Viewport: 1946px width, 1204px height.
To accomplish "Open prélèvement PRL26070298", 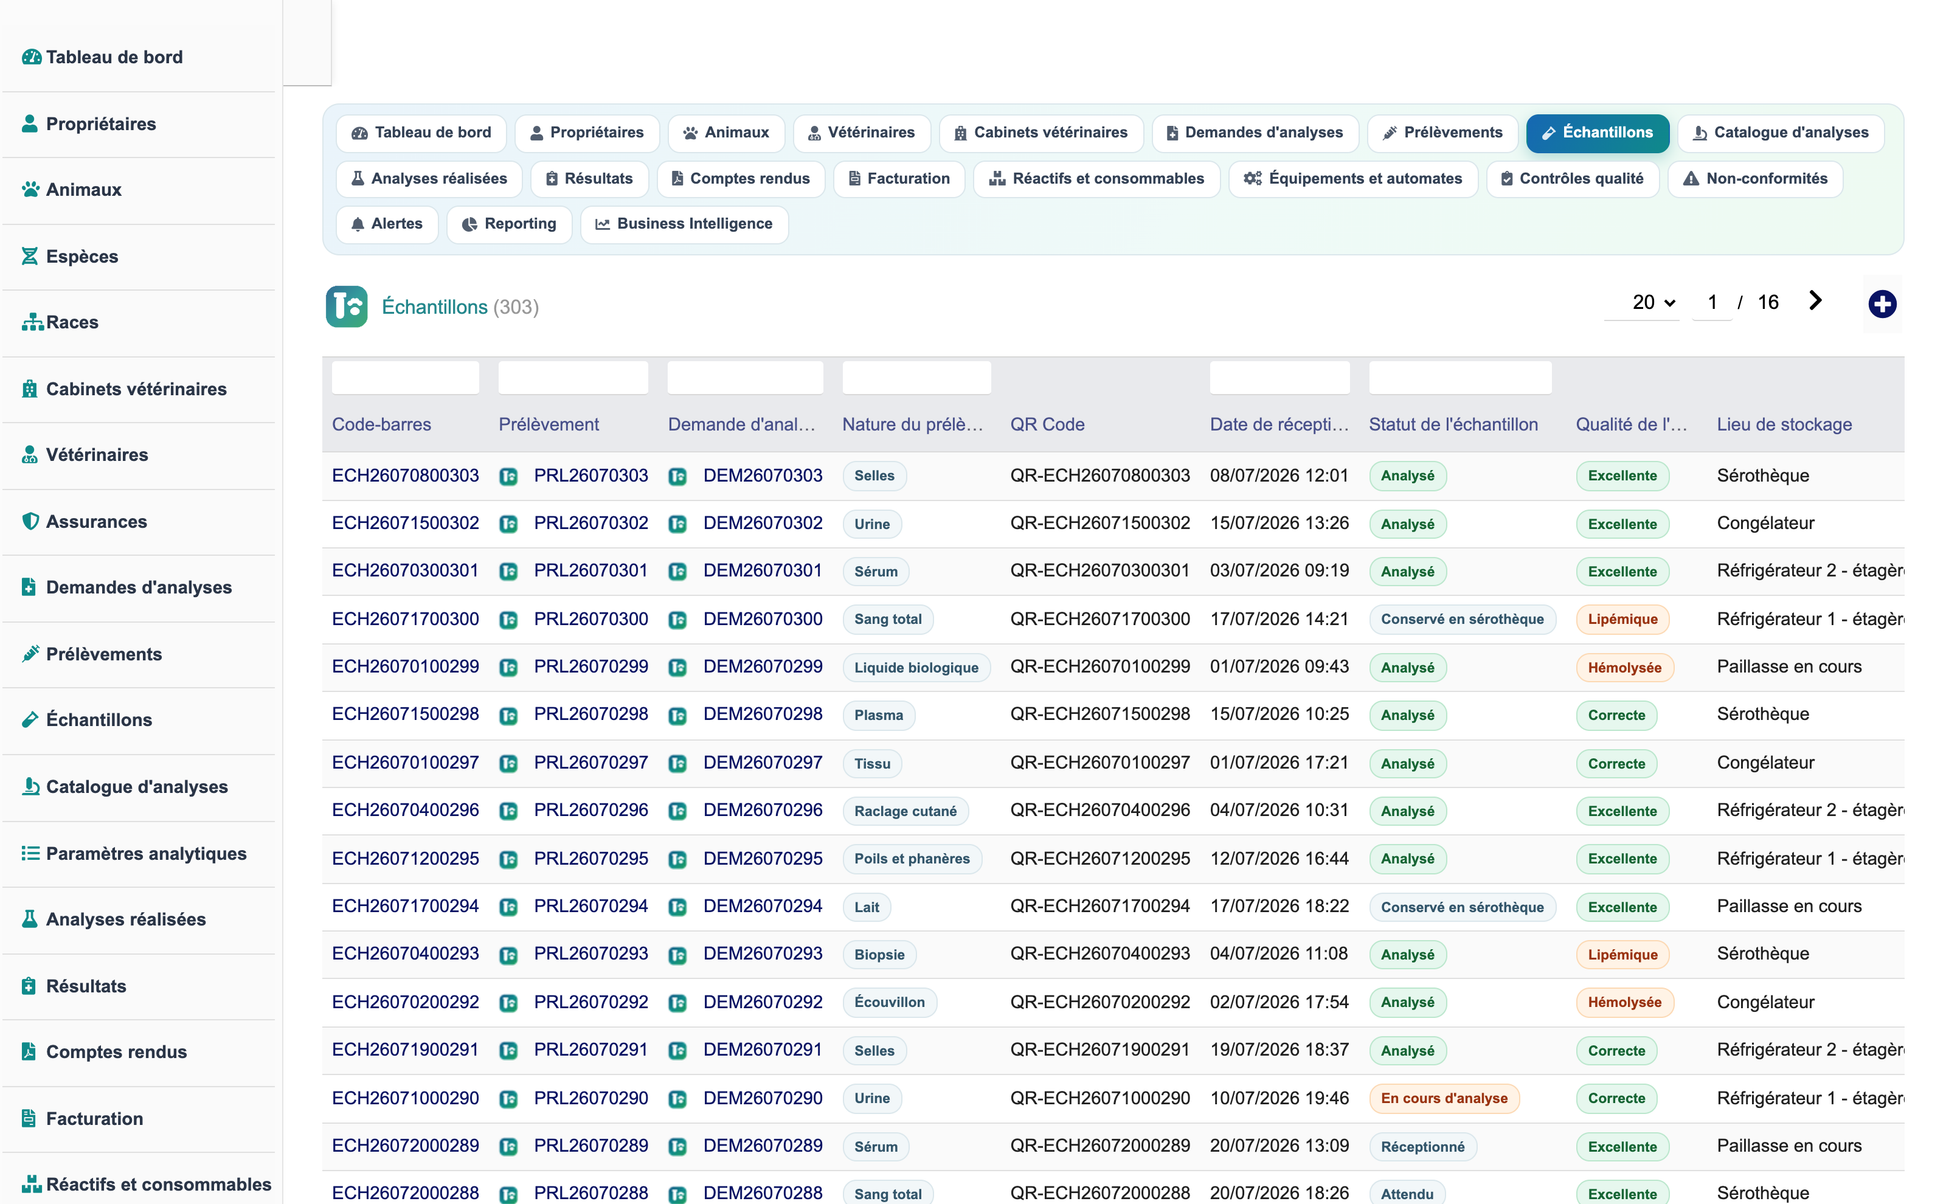I will click(x=590, y=714).
